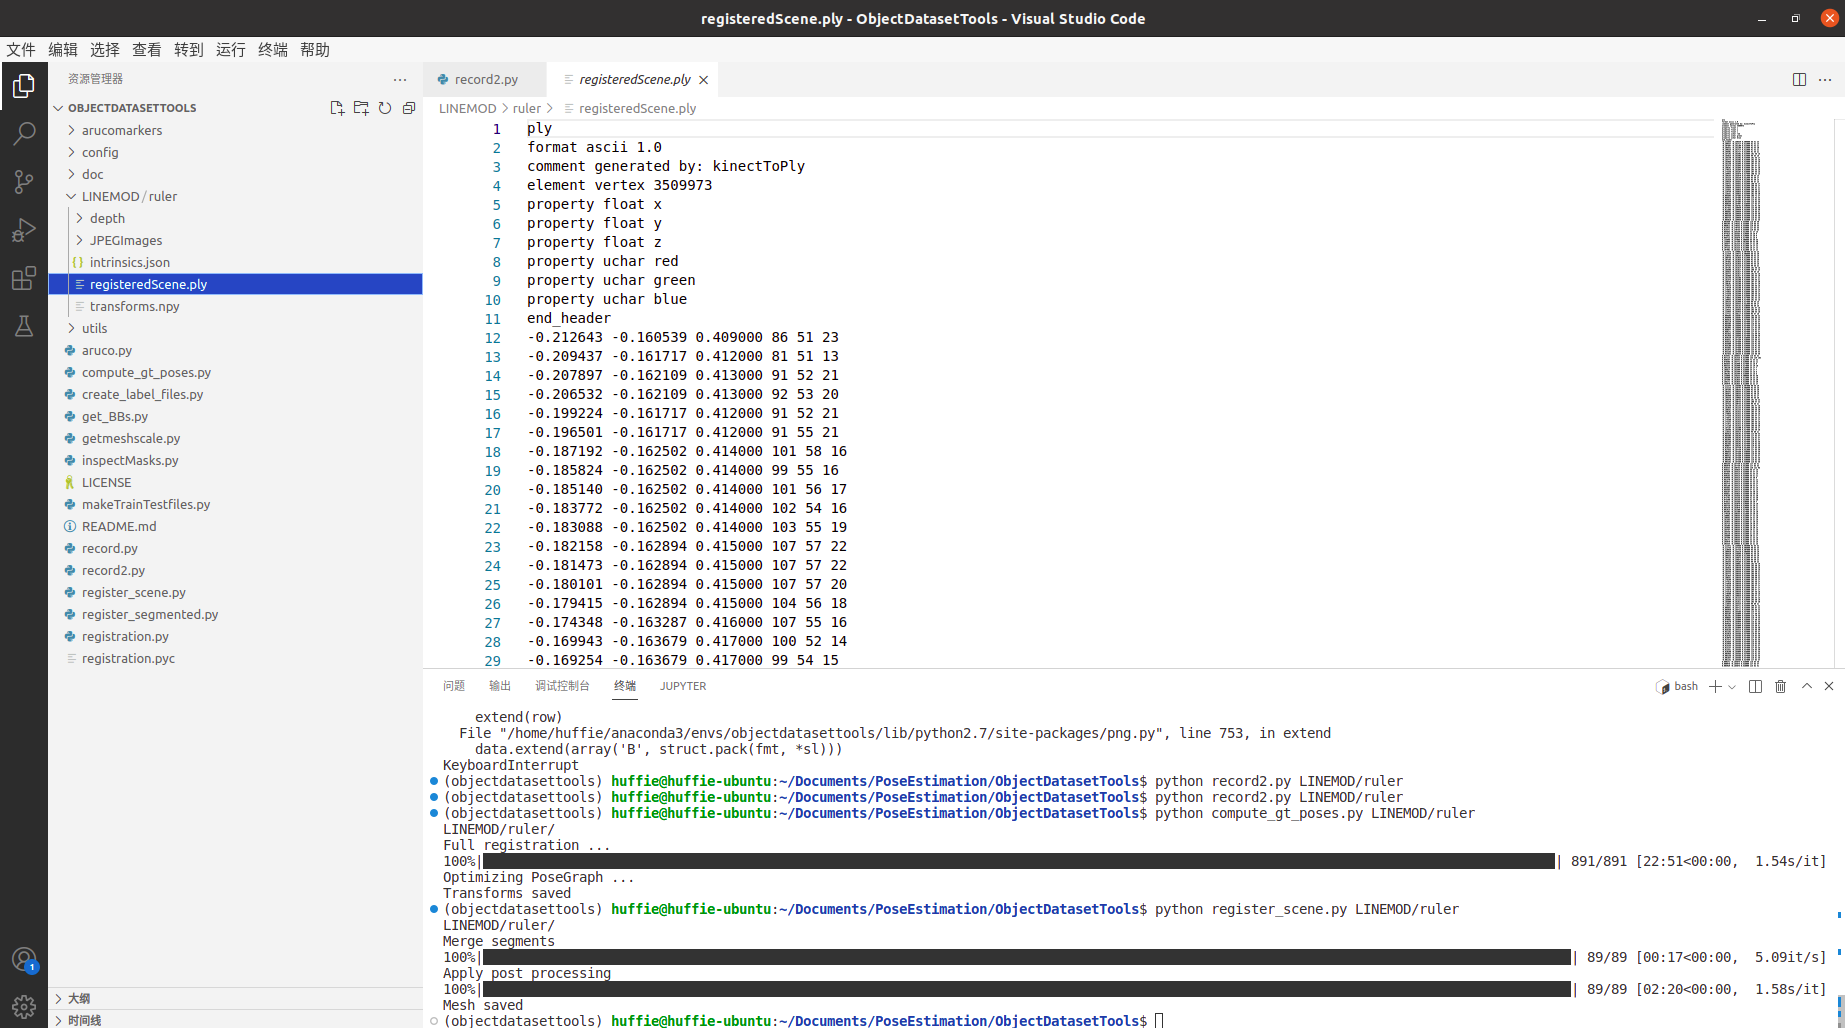Open the Source Control view
The width and height of the screenshot is (1845, 1028).
(24, 181)
